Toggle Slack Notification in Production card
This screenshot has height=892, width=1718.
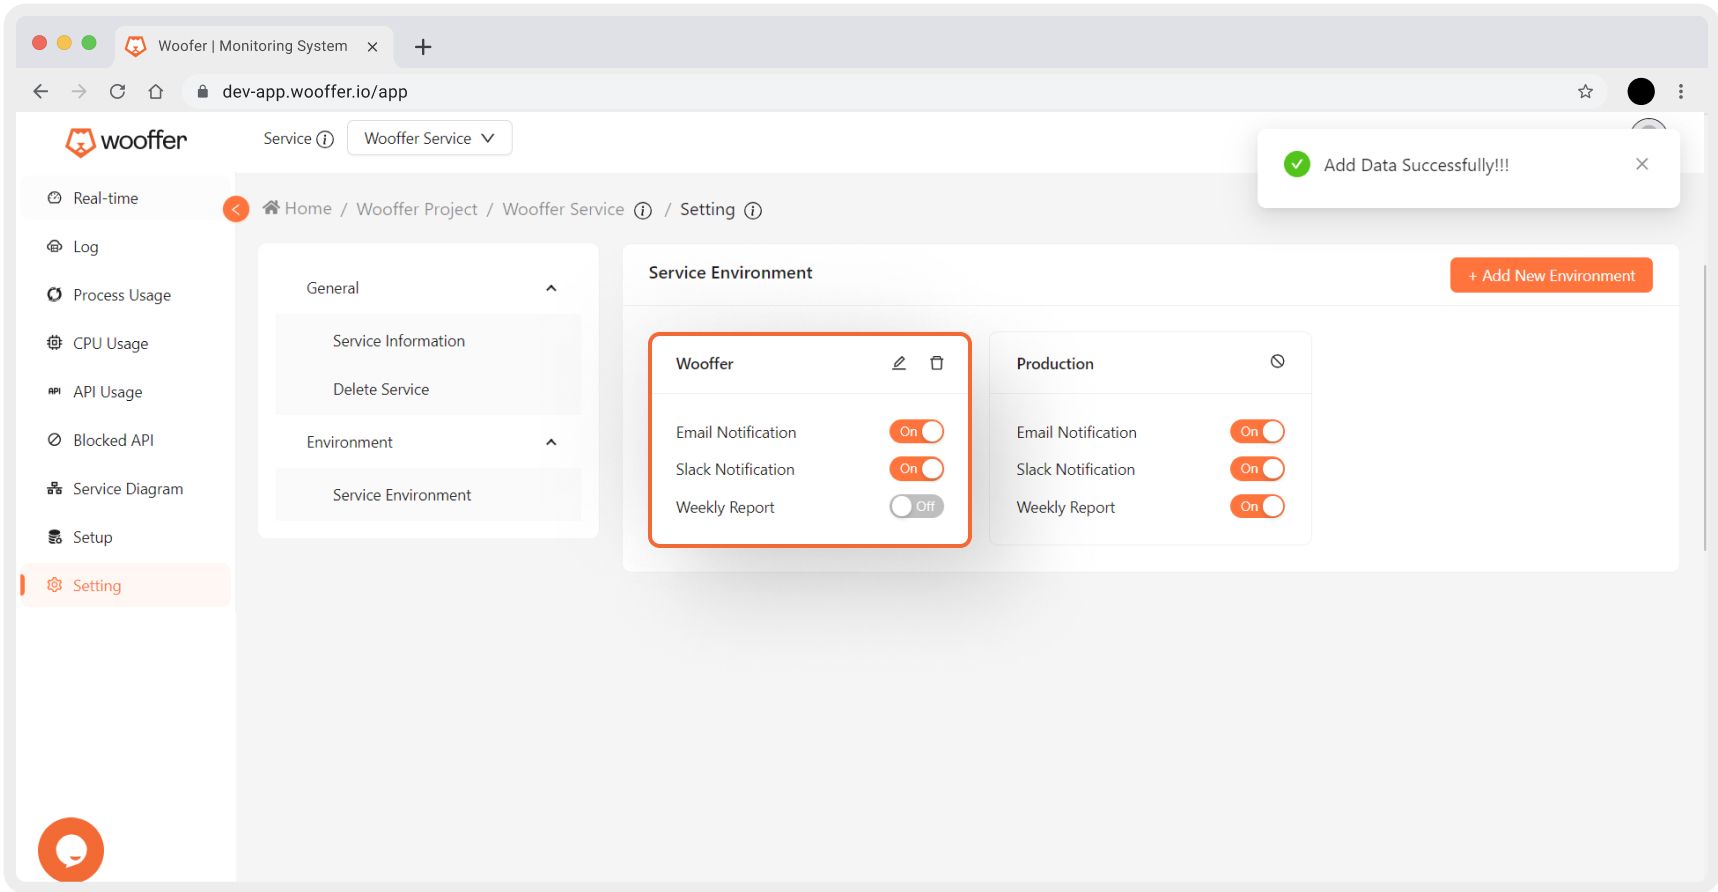(1257, 468)
